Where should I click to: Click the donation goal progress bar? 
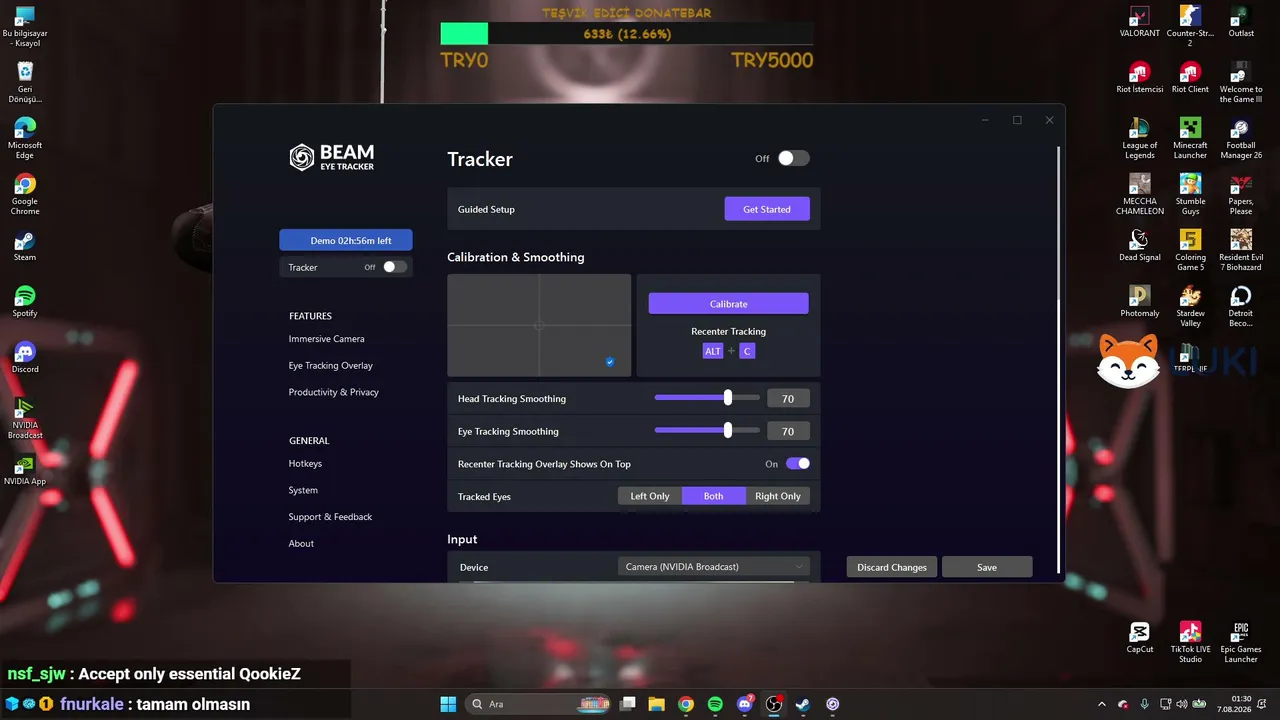(x=627, y=34)
